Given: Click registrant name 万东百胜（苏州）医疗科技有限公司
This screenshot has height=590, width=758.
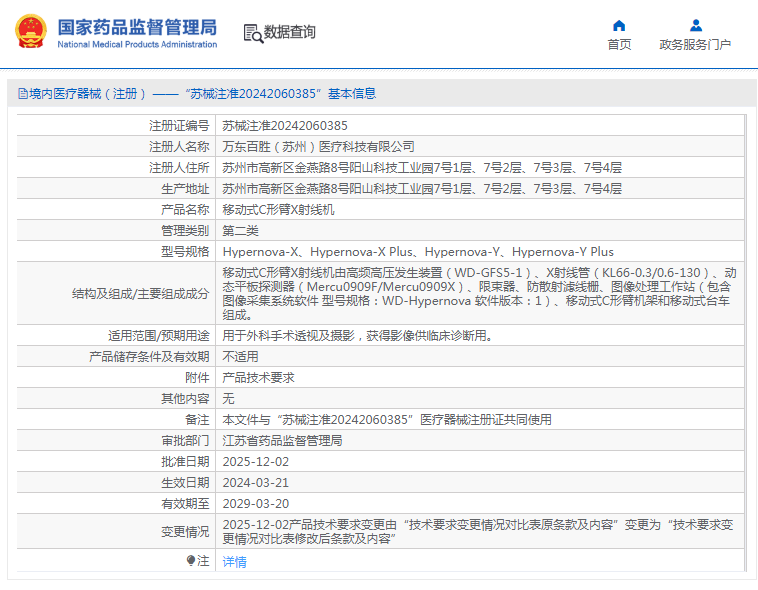Looking at the screenshot, I should 318,147.
